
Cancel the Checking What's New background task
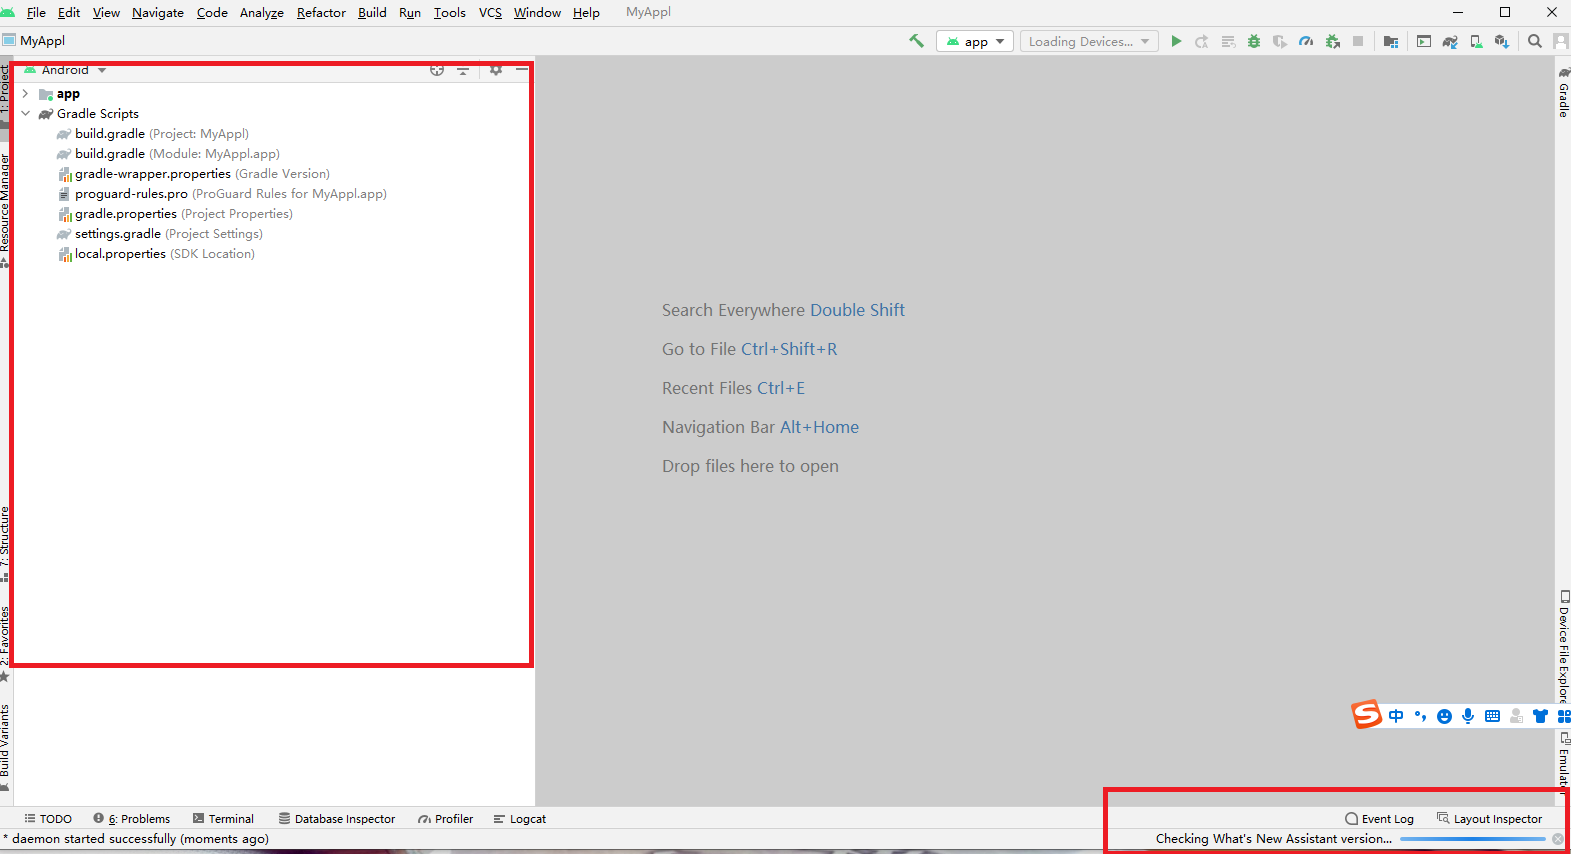tap(1558, 839)
